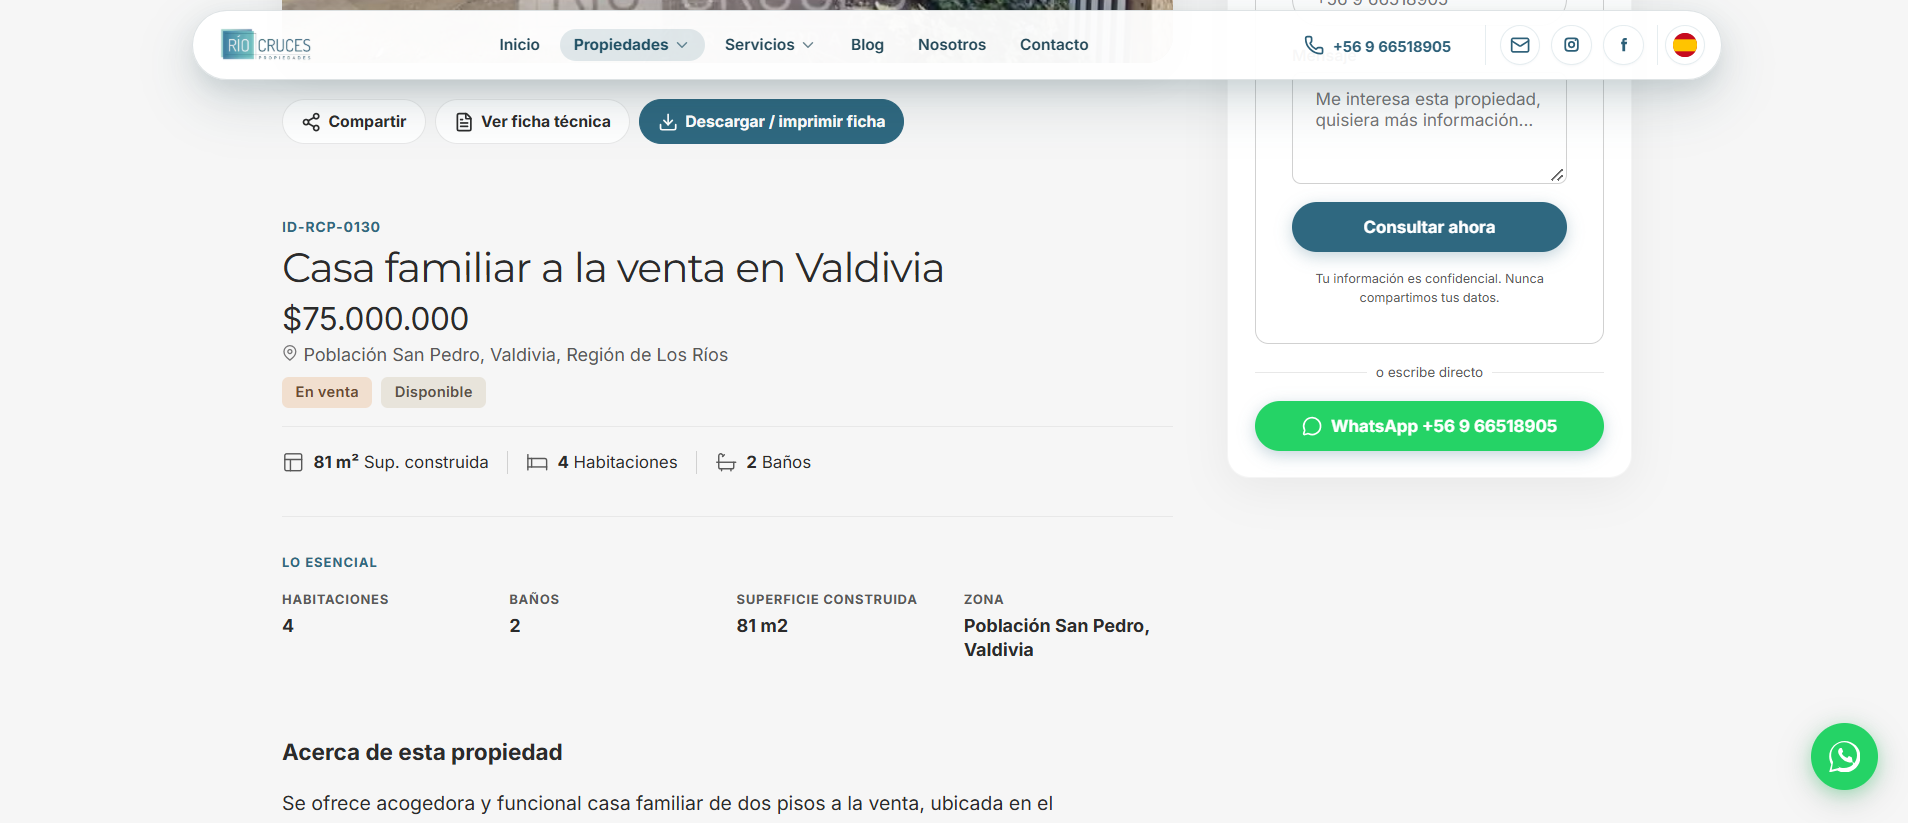Expand the Servicios dropdown menu
This screenshot has height=823, width=1908.
[x=769, y=45]
